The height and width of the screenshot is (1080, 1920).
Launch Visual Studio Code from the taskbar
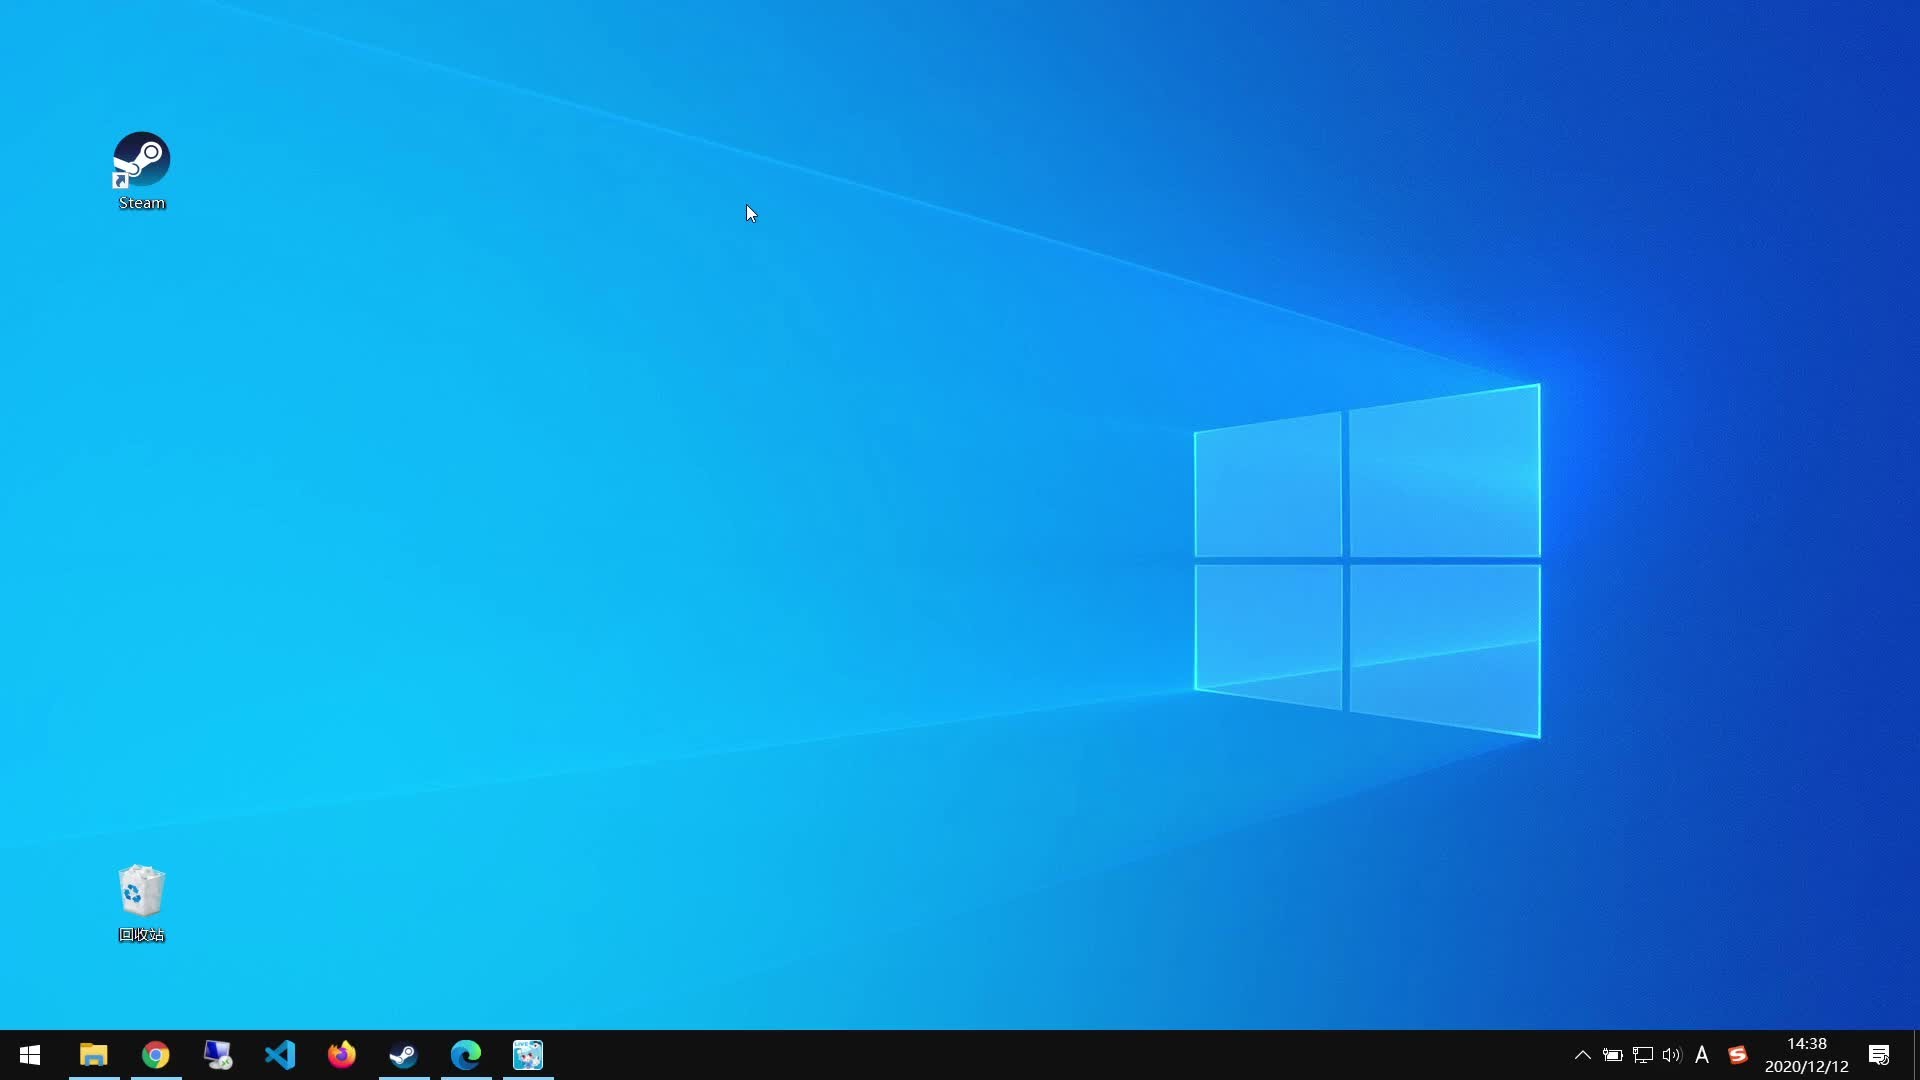(280, 1055)
